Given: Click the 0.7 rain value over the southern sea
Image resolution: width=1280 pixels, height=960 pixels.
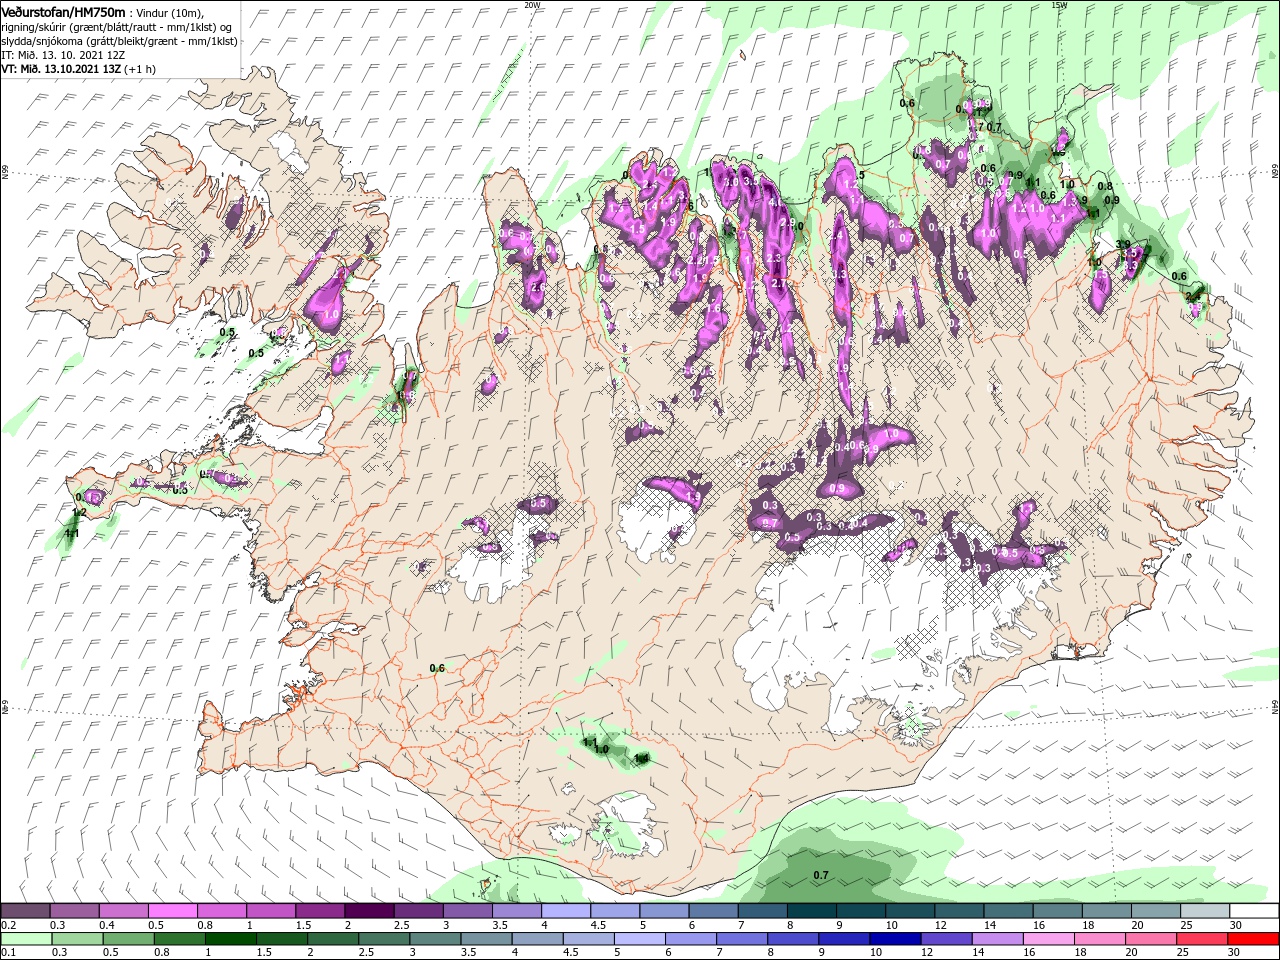Looking at the screenshot, I should pos(821,875).
